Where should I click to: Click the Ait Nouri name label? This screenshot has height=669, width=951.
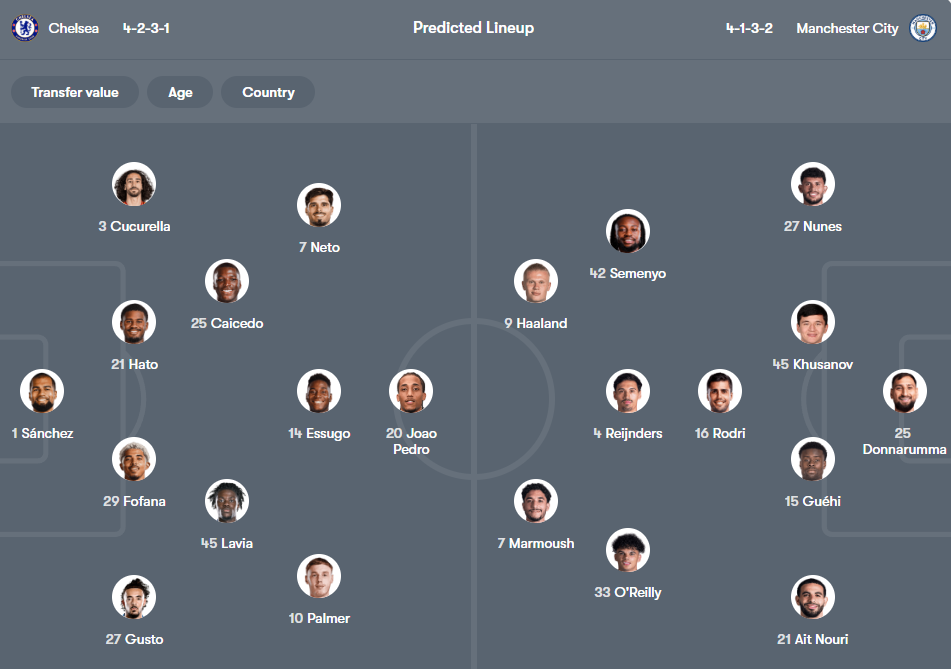click(x=812, y=639)
